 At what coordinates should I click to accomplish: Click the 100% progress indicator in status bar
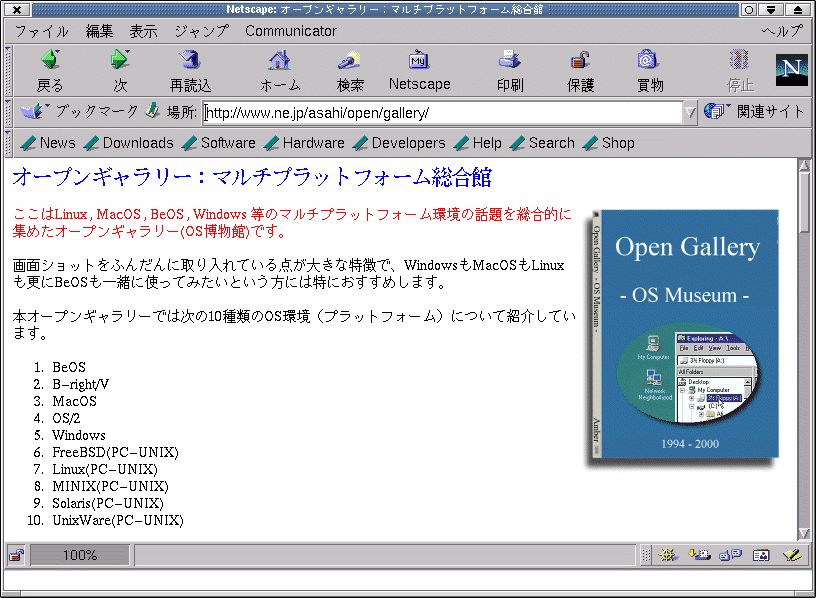80,555
